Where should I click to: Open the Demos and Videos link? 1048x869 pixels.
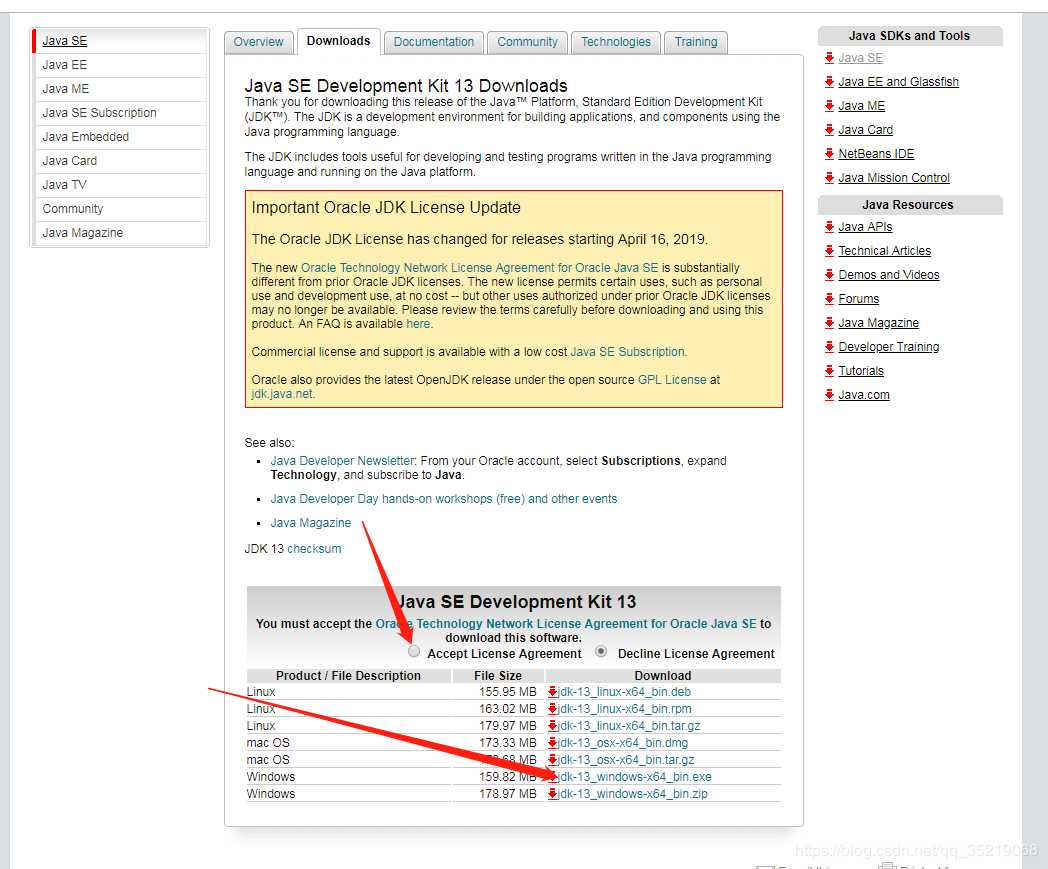point(889,275)
